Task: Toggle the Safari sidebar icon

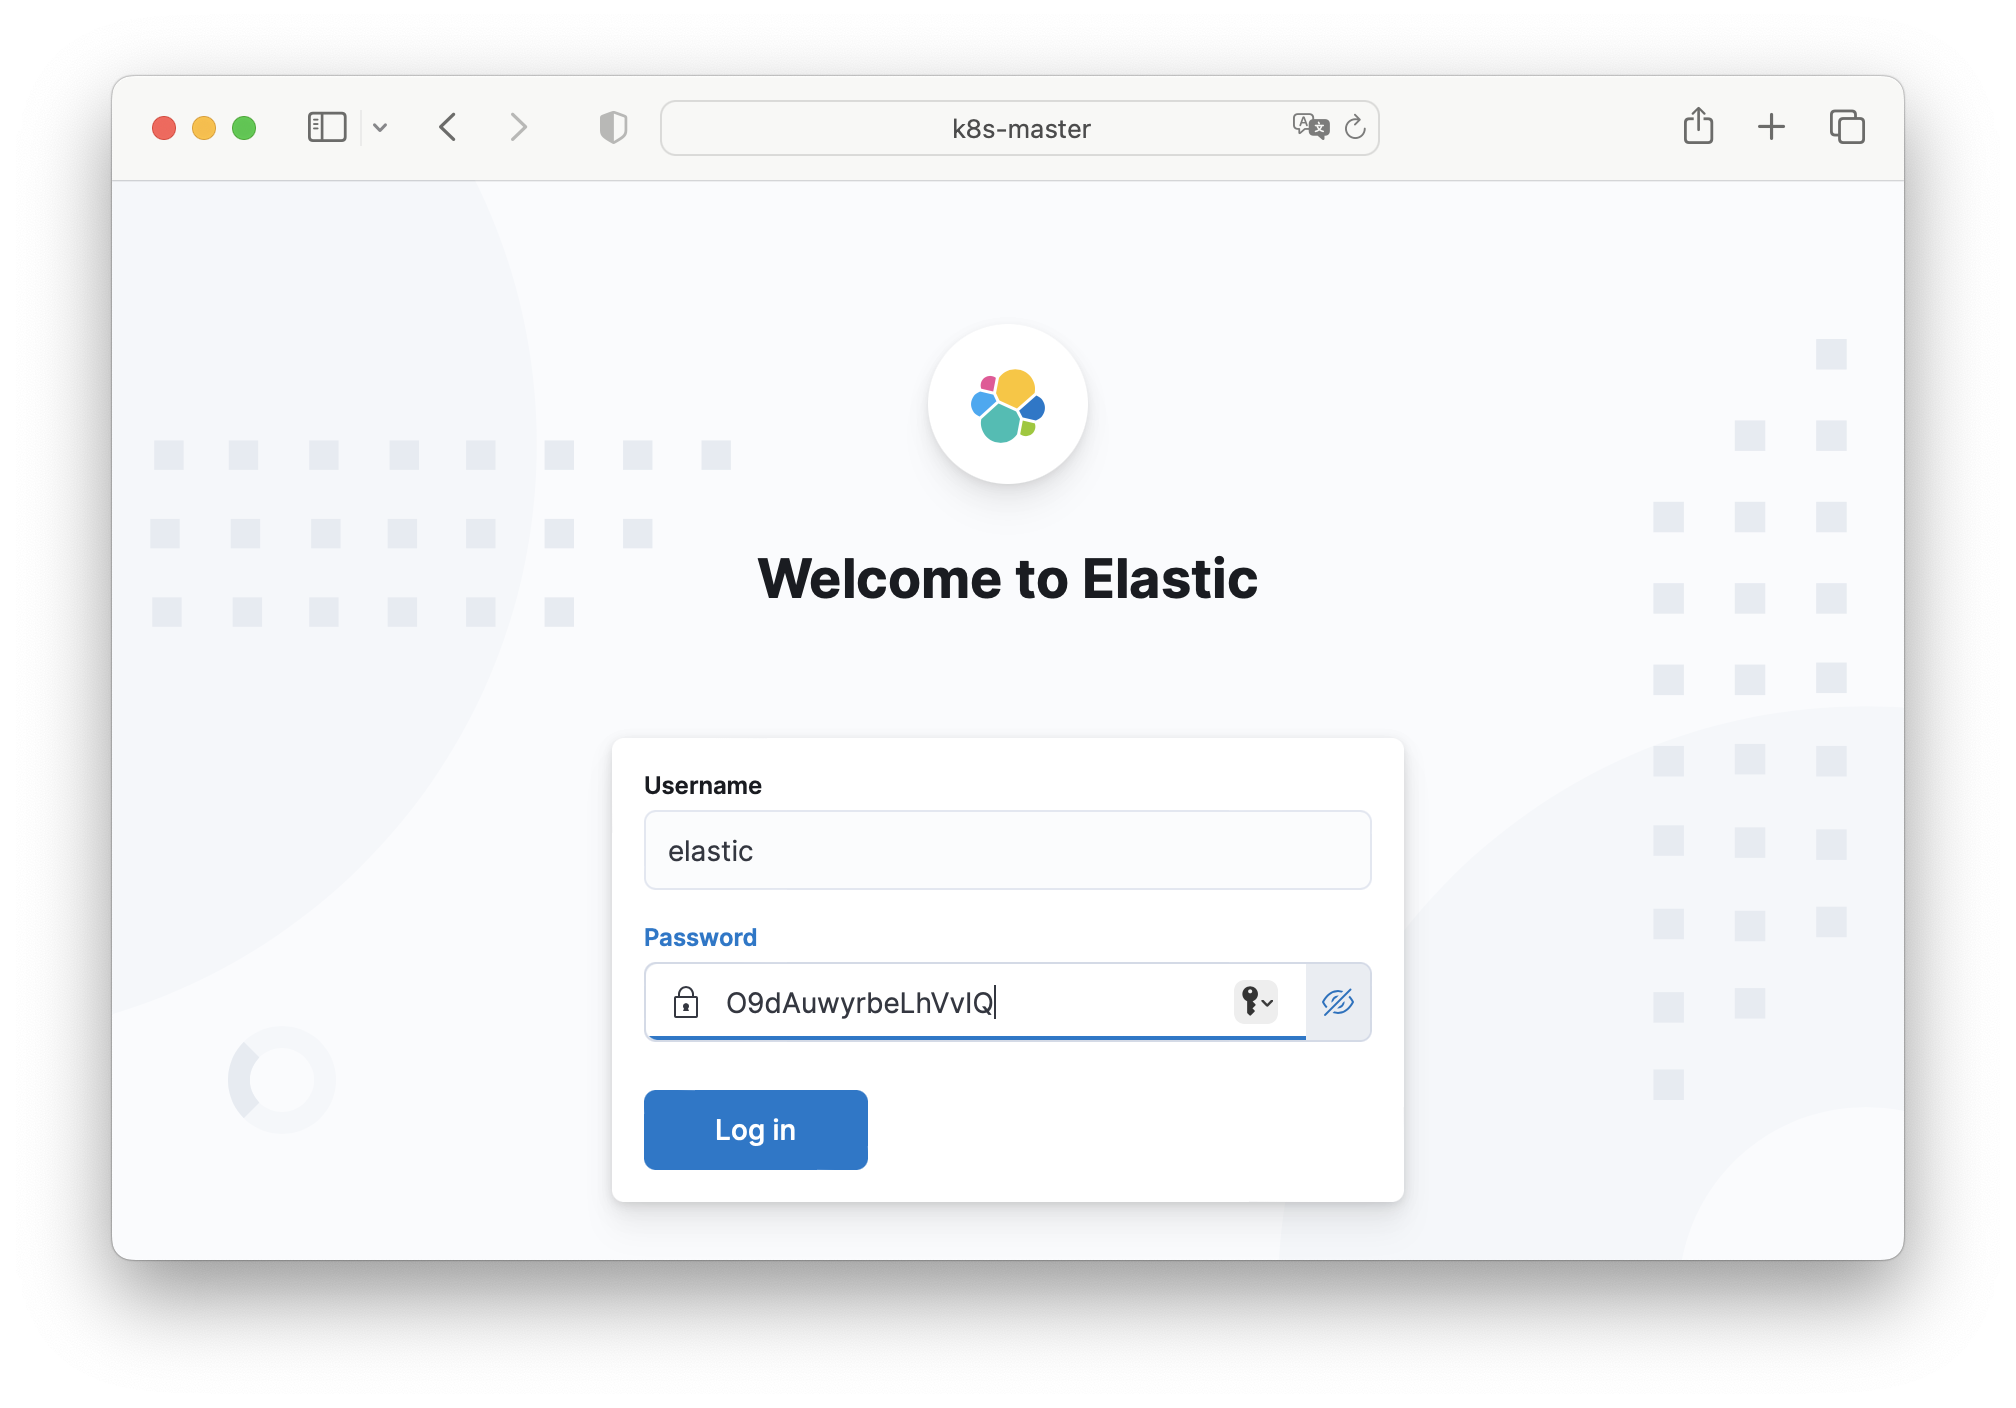Action: pyautogui.click(x=327, y=128)
